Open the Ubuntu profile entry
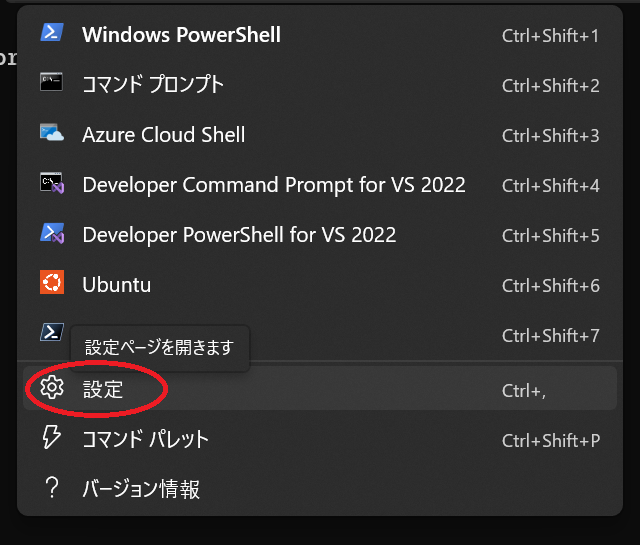 [320, 285]
